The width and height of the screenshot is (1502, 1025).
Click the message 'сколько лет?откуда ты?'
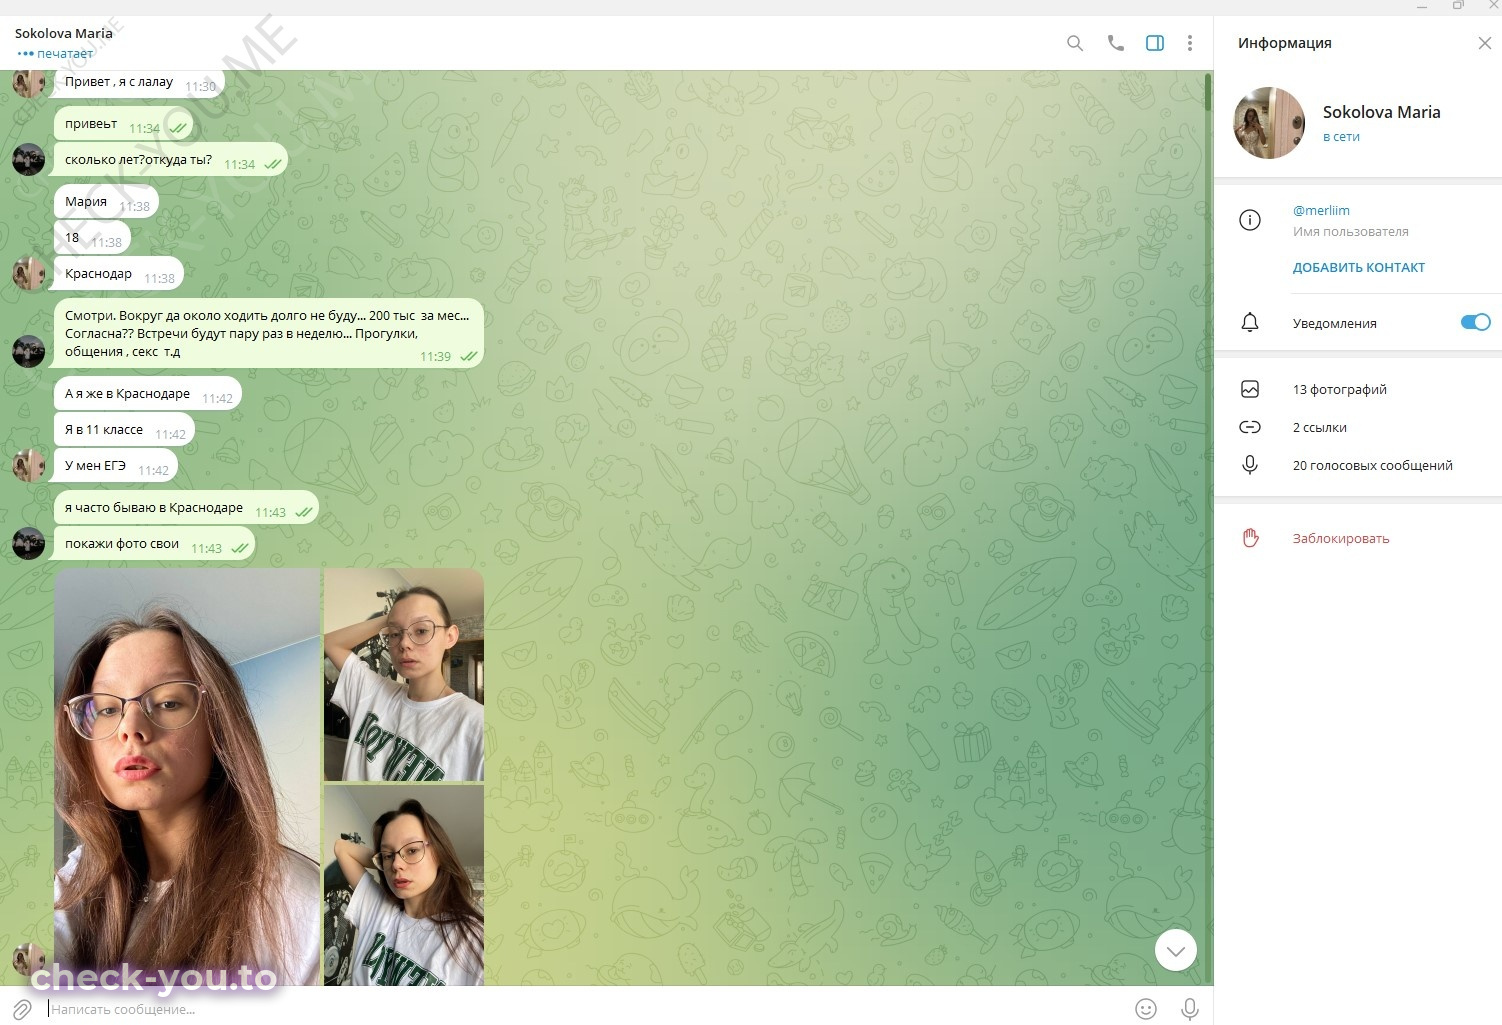170,160
